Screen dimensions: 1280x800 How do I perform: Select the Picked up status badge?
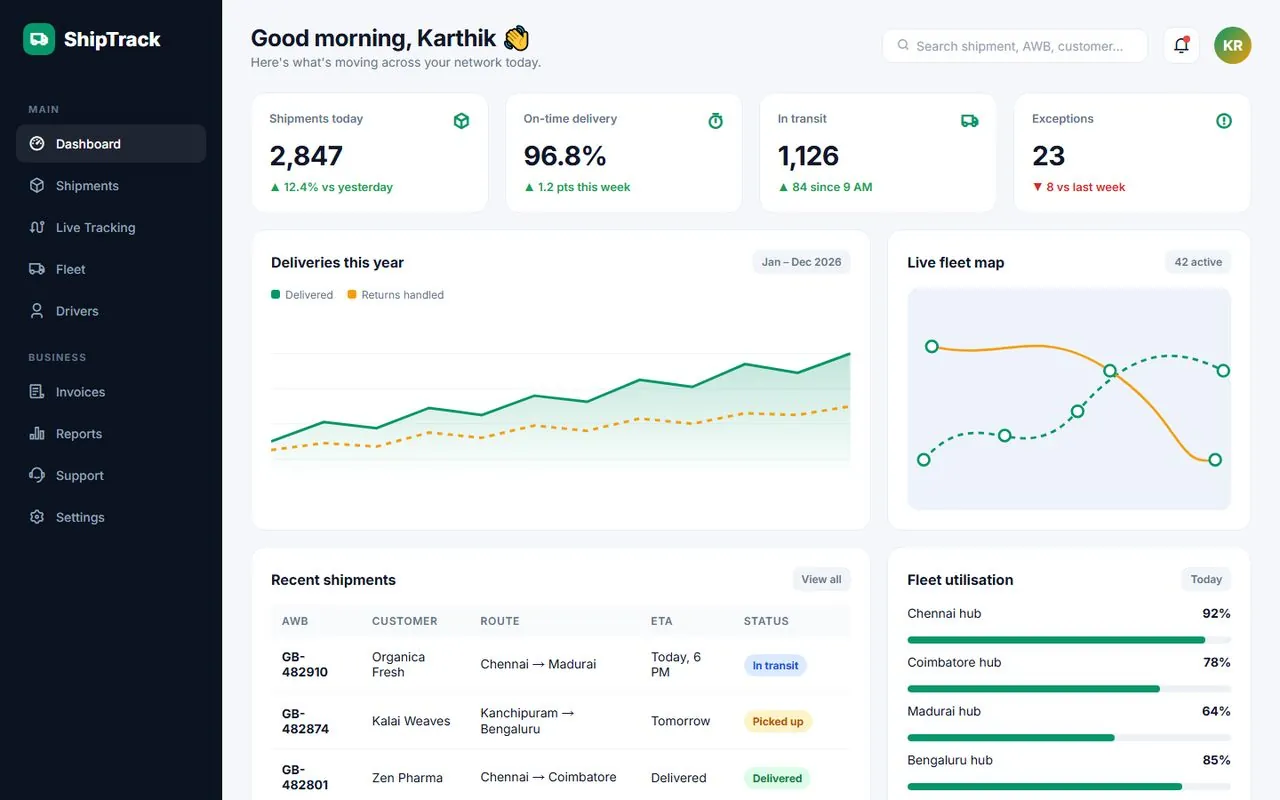click(778, 721)
